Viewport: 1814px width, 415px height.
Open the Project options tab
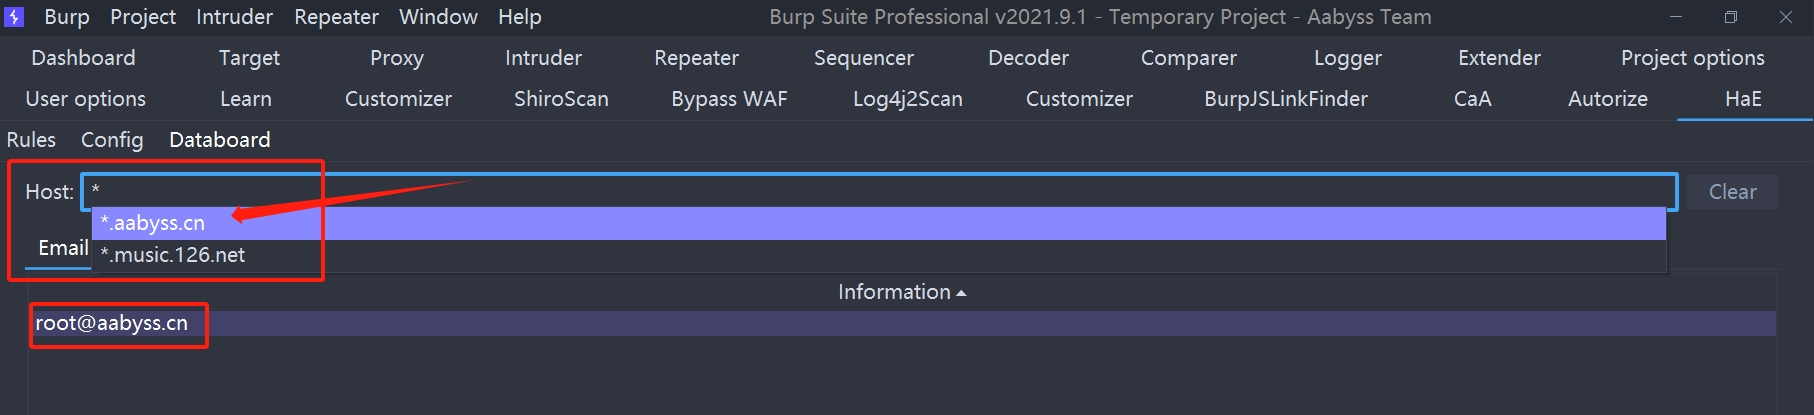coord(1692,58)
